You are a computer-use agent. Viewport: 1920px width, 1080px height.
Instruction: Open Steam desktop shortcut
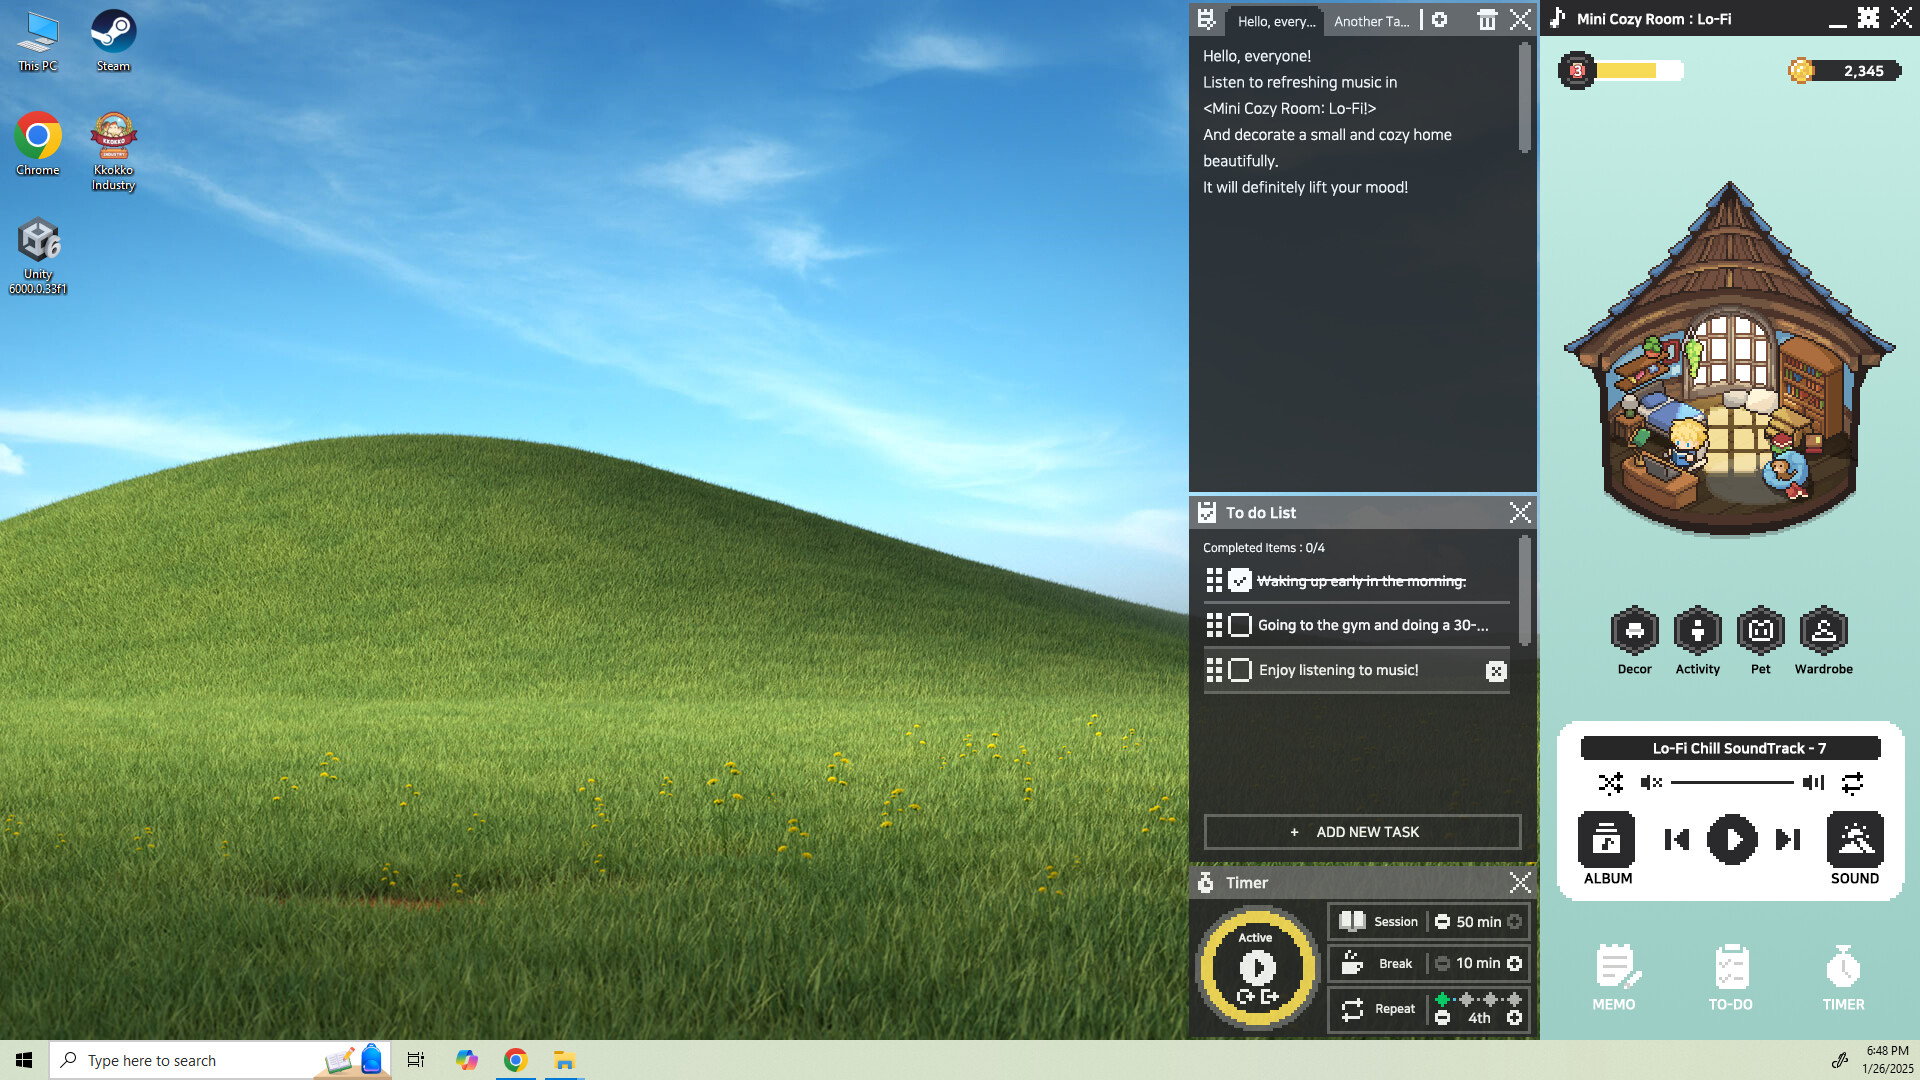tap(113, 40)
